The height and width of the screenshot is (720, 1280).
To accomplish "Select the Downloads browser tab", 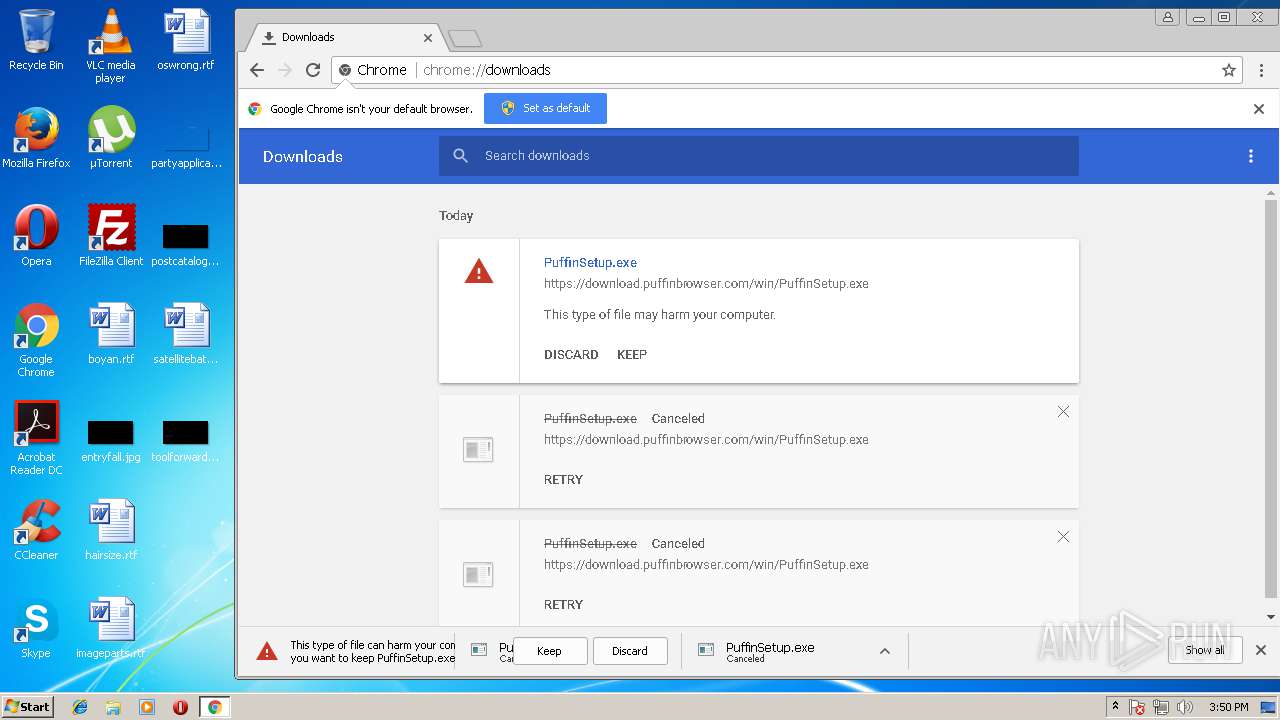I will (345, 37).
